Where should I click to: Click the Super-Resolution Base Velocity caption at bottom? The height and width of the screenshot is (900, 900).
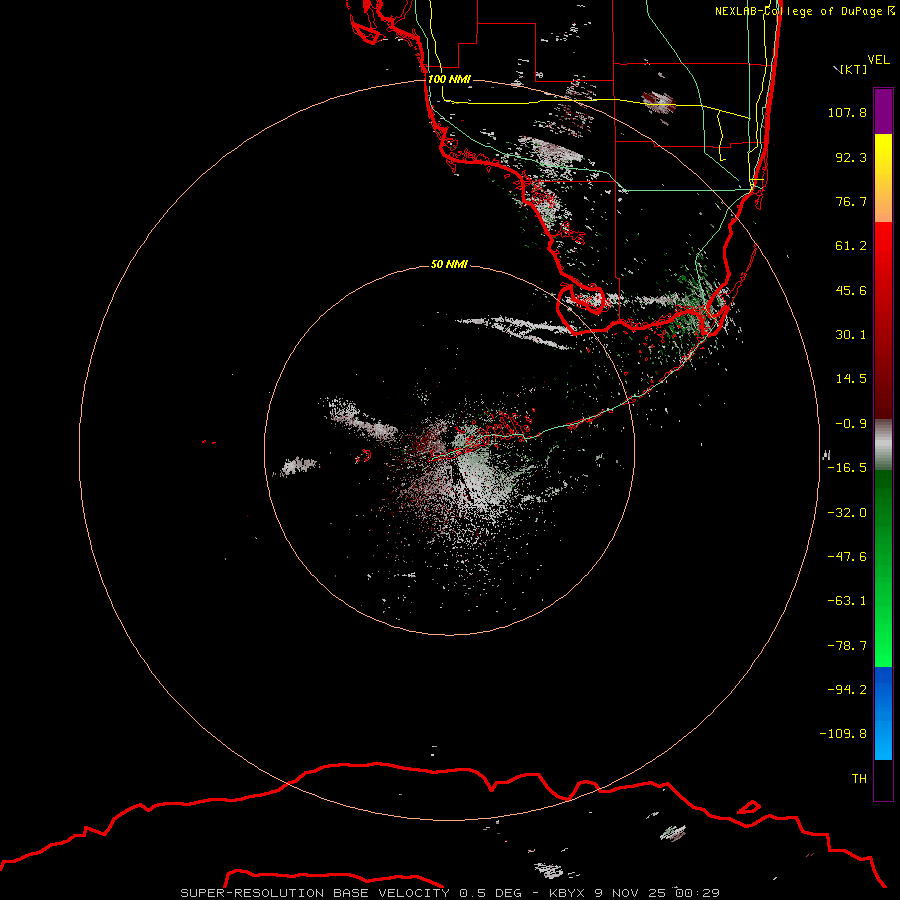coord(450,893)
